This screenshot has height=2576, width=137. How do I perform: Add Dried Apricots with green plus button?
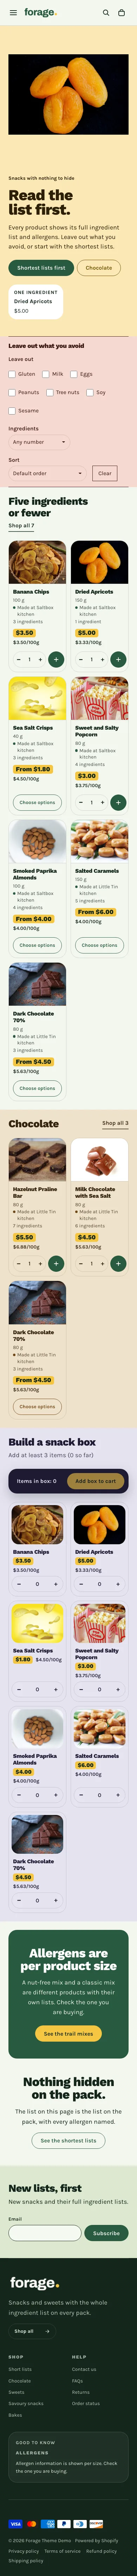[118, 659]
